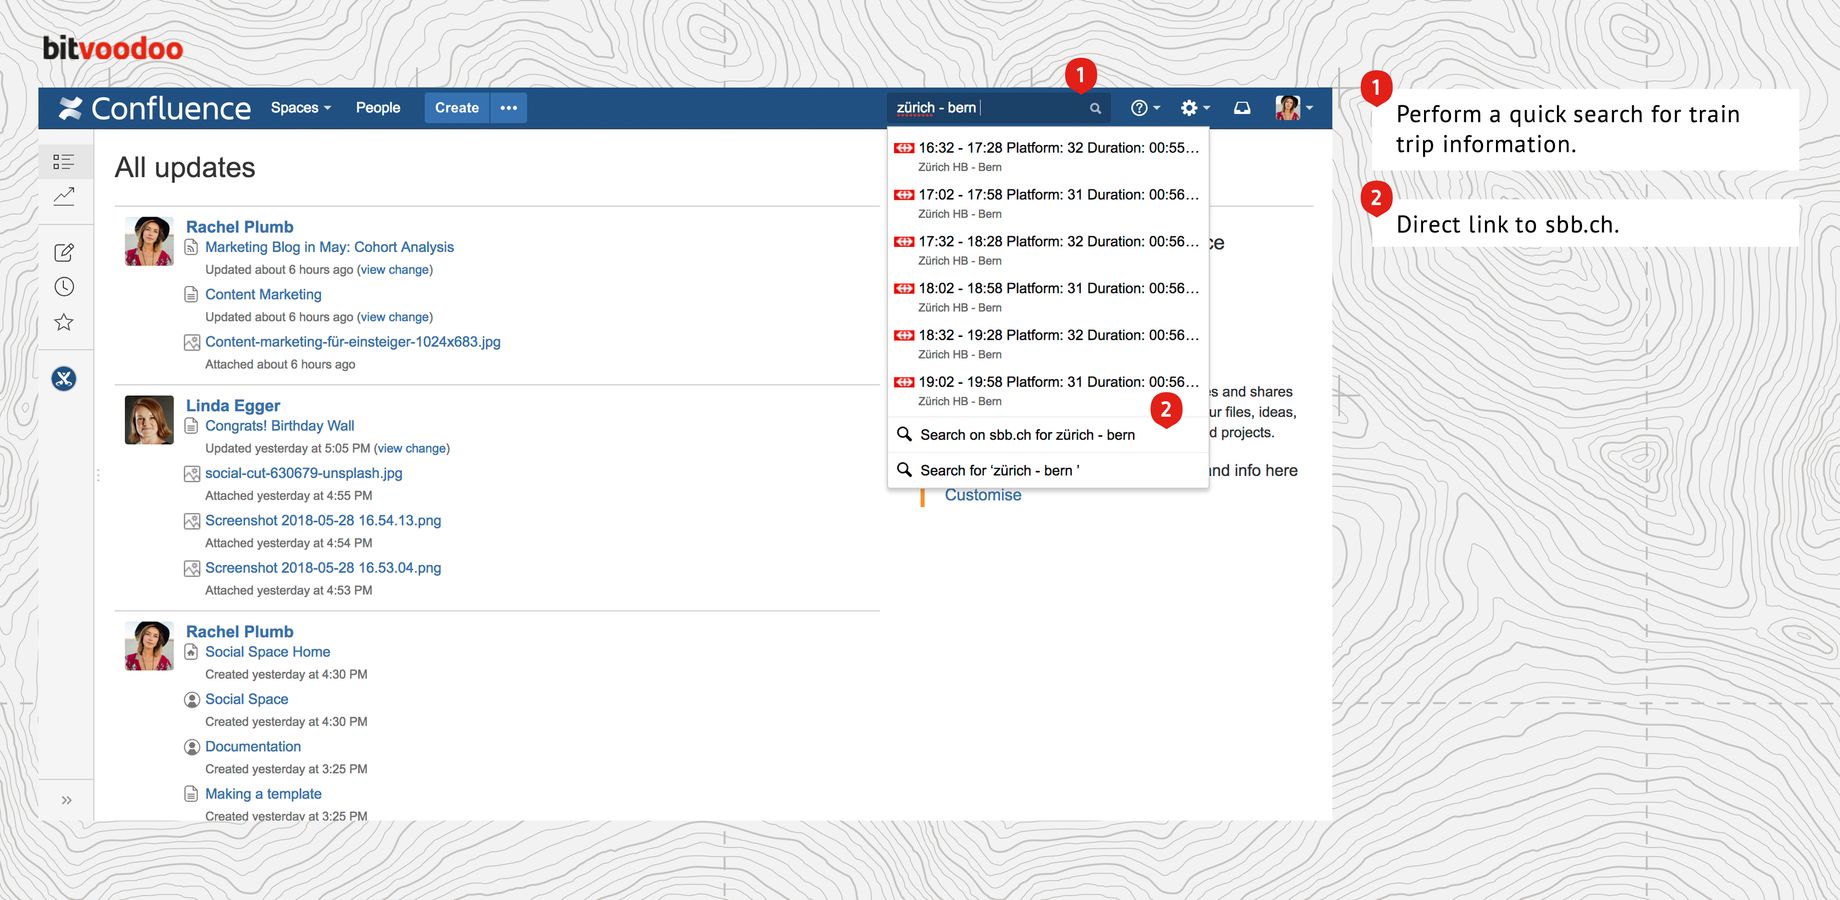Screen dimensions: 1840x900
Task: Select the 17:32 - 18:28 train connection result
Action: click(x=1048, y=250)
